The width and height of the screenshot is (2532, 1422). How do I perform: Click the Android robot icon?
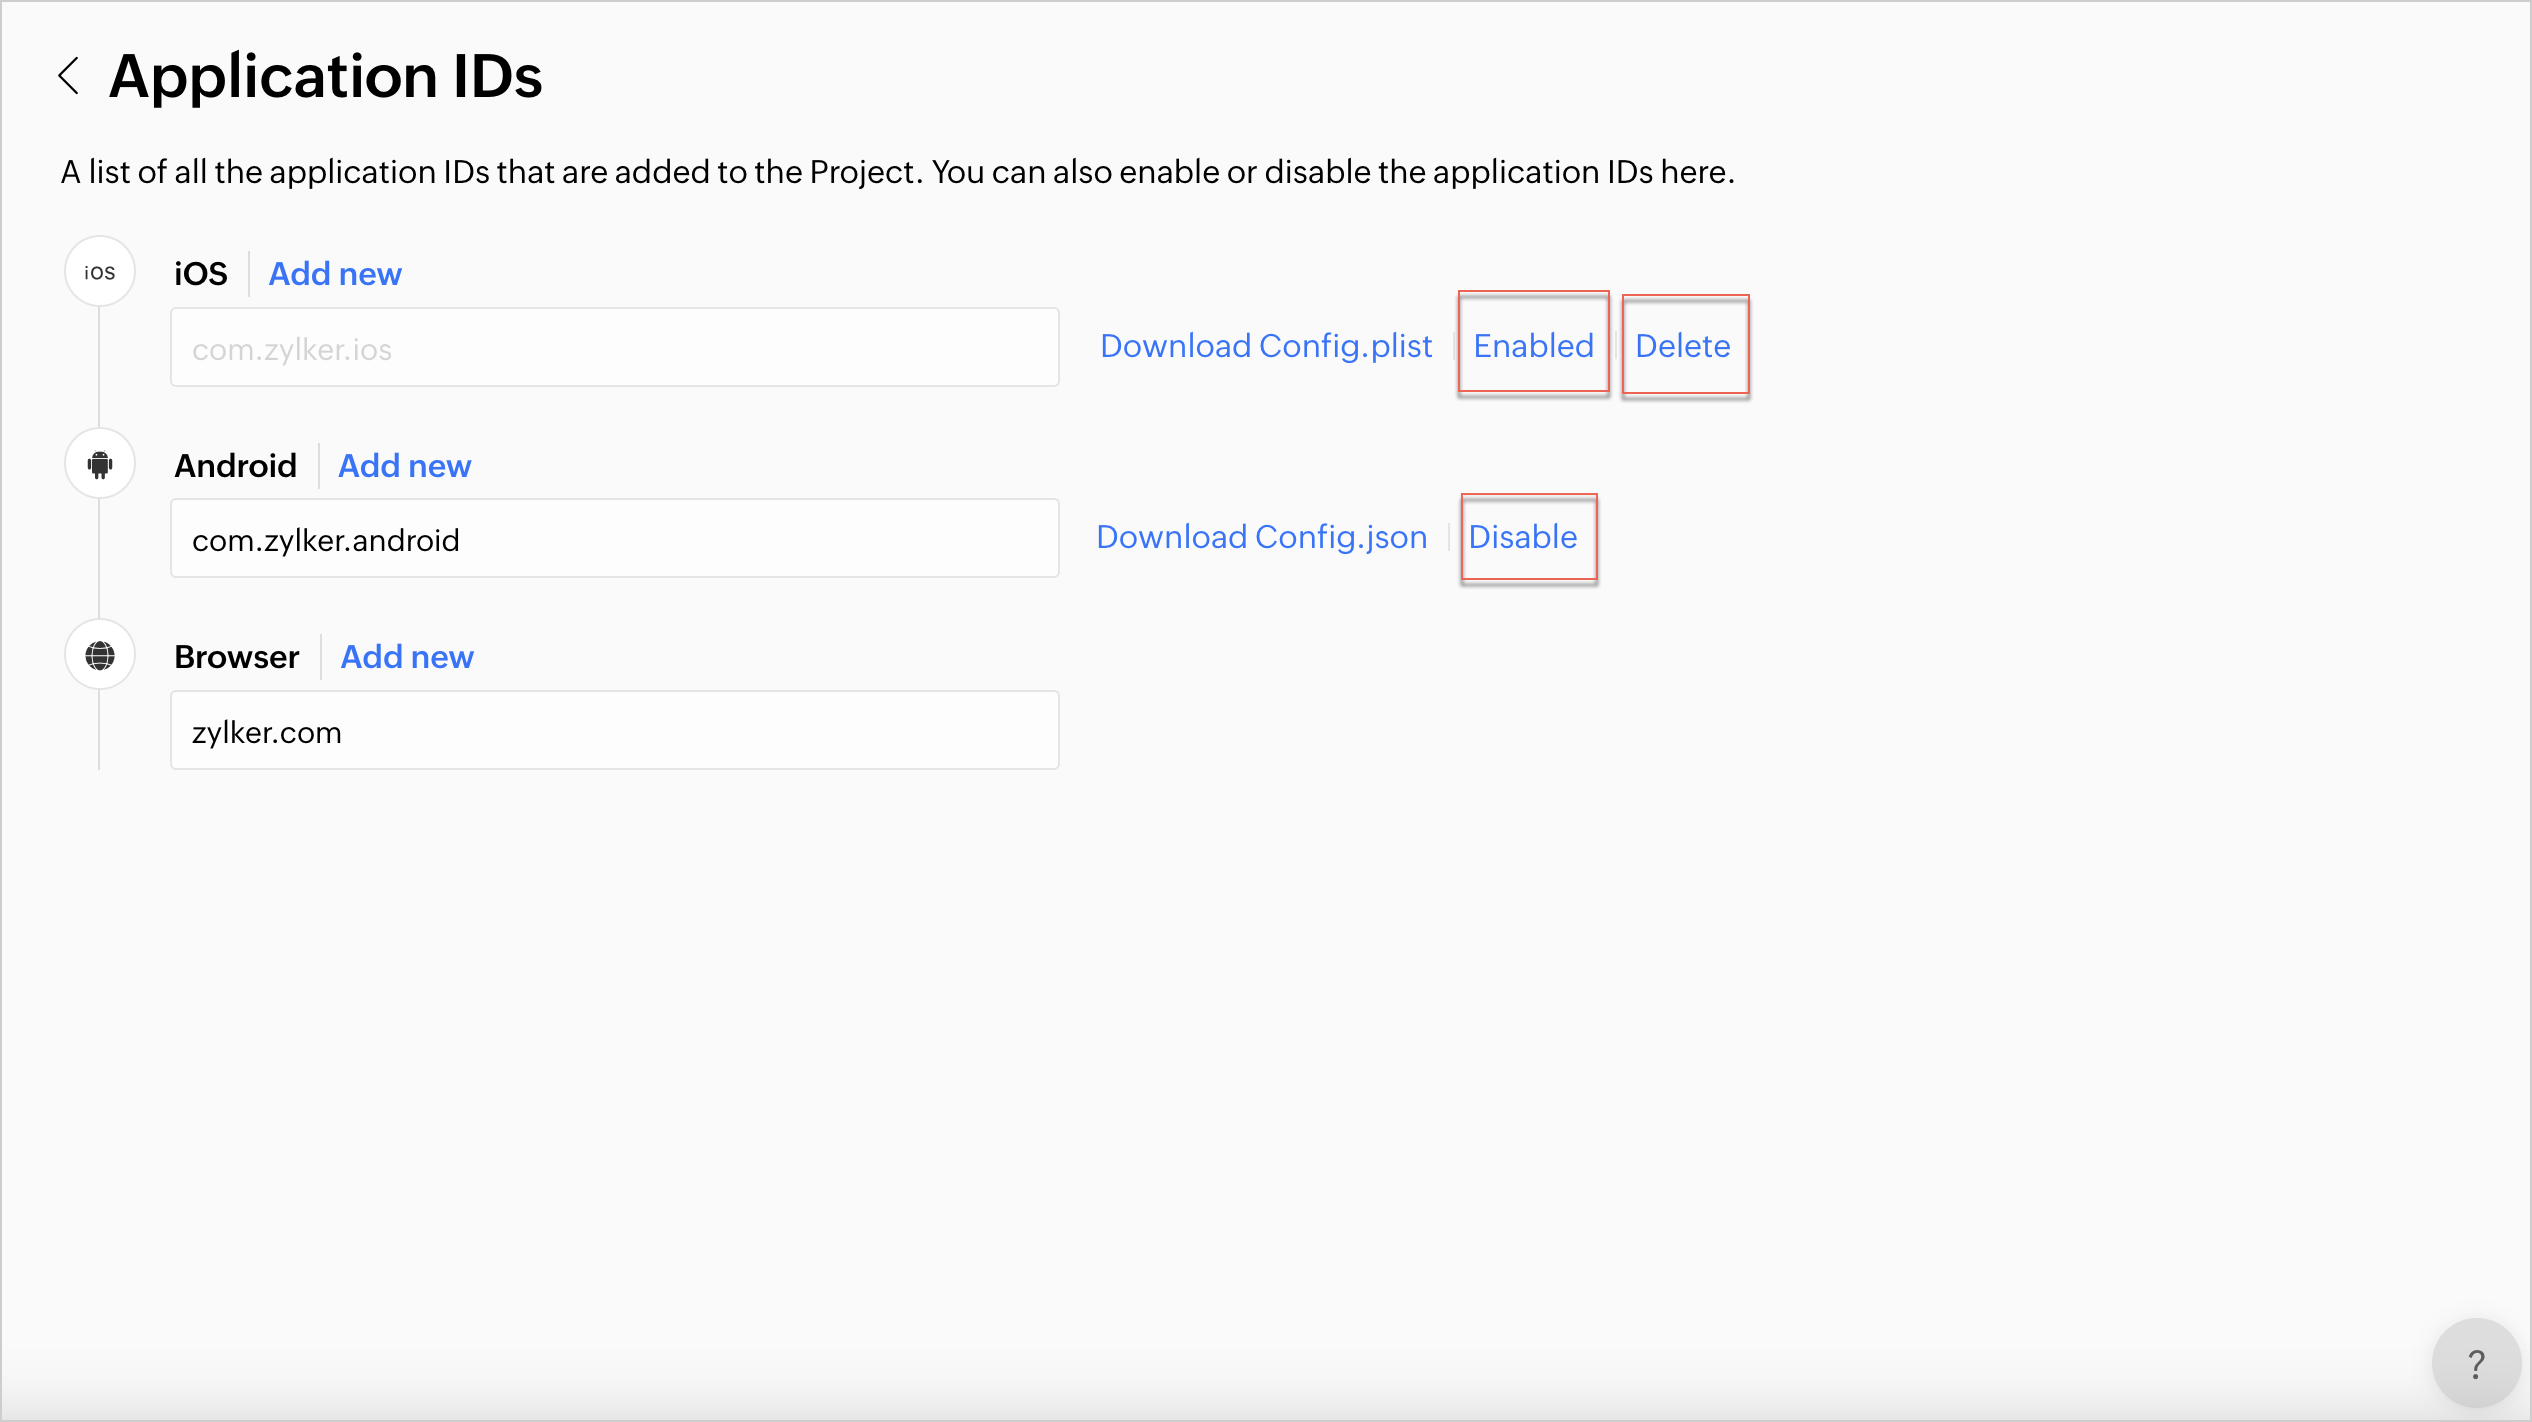click(100, 464)
